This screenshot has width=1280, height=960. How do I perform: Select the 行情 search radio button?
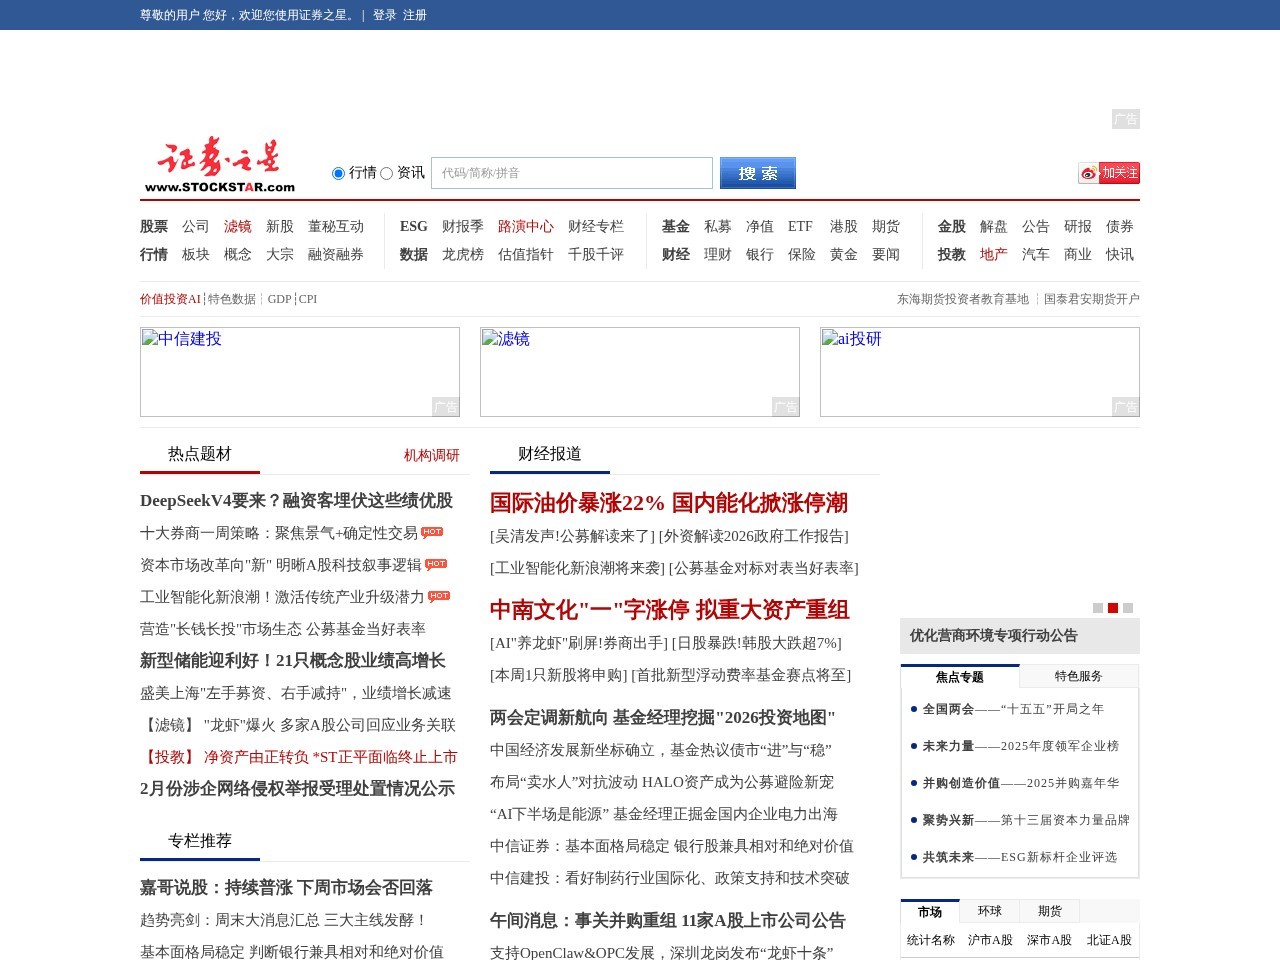(x=338, y=173)
